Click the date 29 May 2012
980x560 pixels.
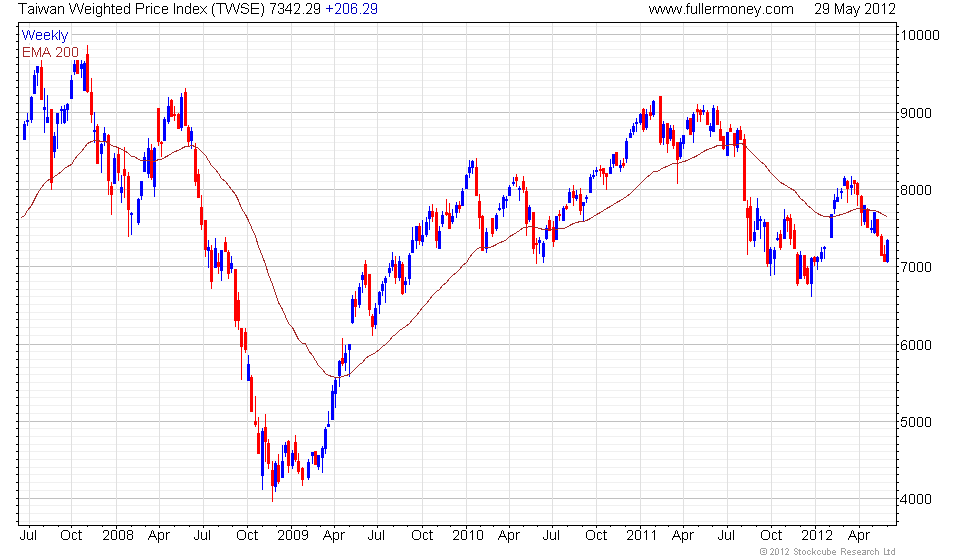(x=854, y=9)
